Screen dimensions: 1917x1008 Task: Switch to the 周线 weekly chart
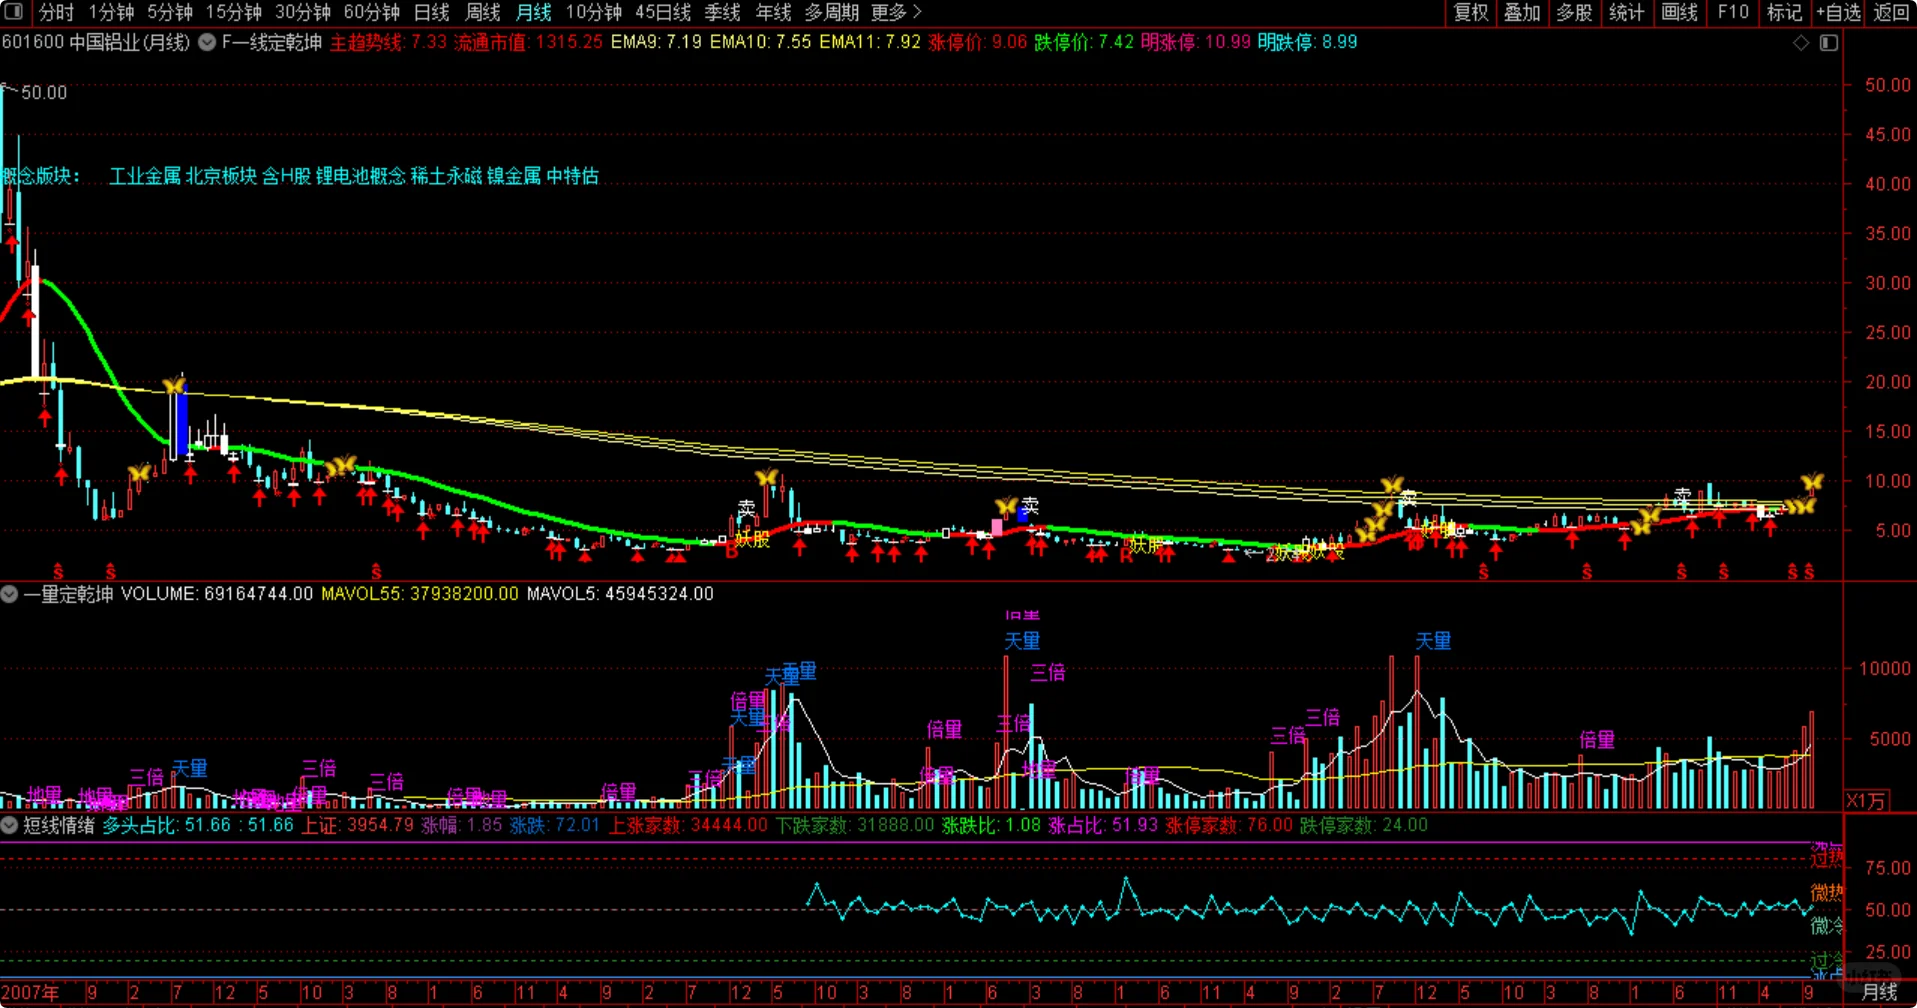tap(483, 12)
